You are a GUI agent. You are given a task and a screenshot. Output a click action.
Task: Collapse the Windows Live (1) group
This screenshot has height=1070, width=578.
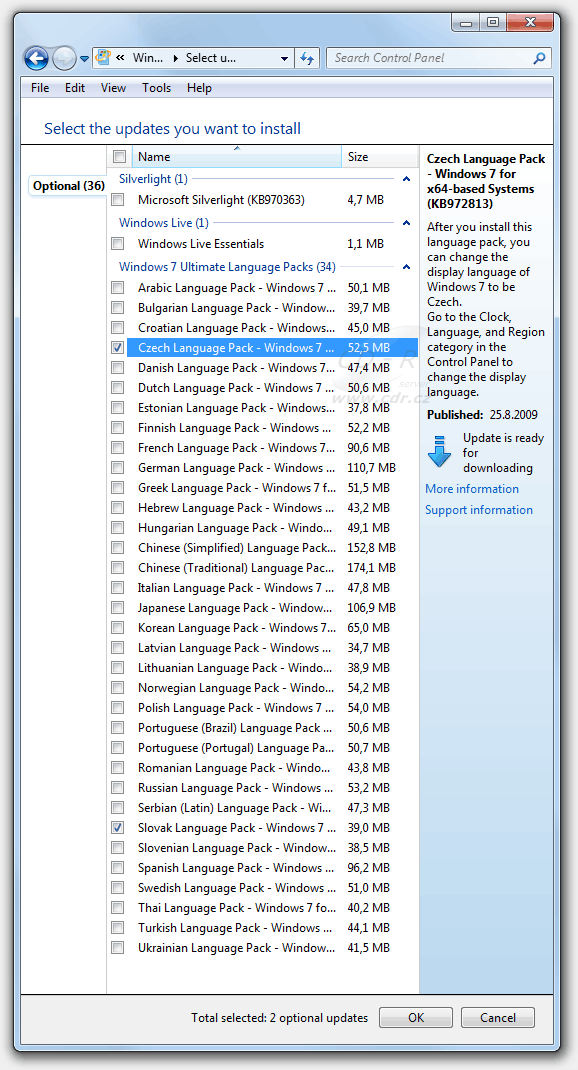click(407, 223)
